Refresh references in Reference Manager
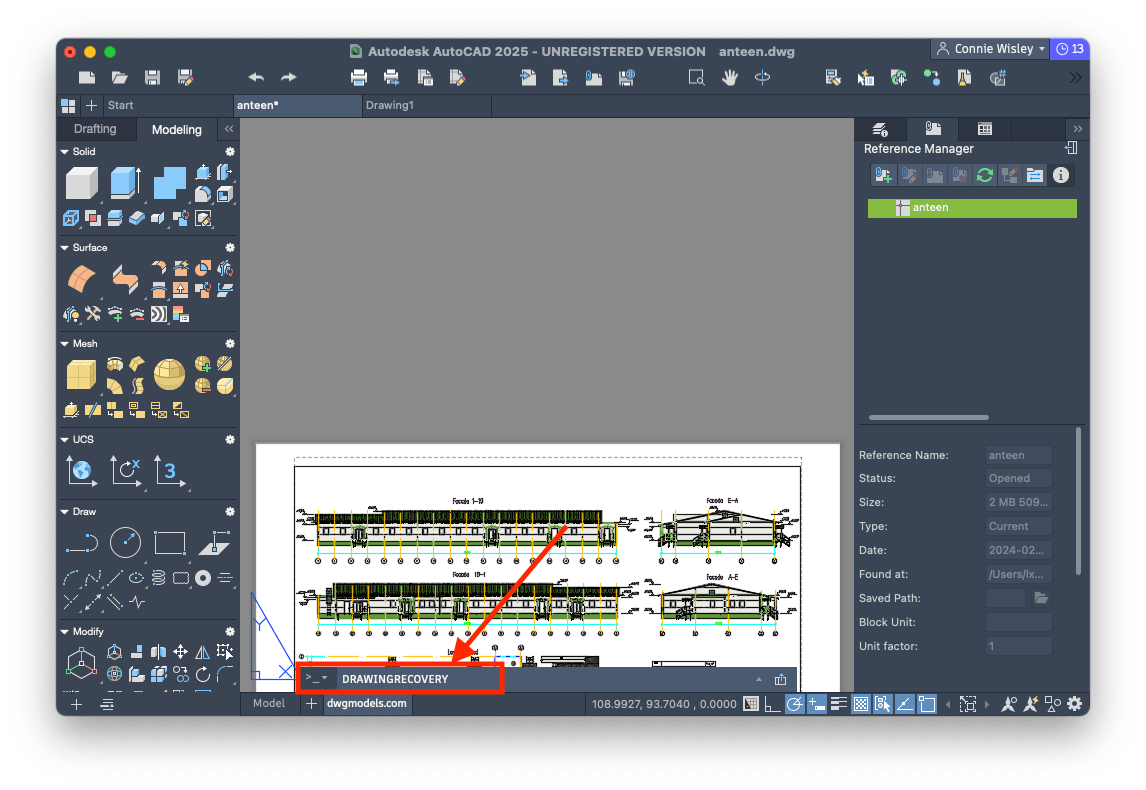 [x=984, y=175]
